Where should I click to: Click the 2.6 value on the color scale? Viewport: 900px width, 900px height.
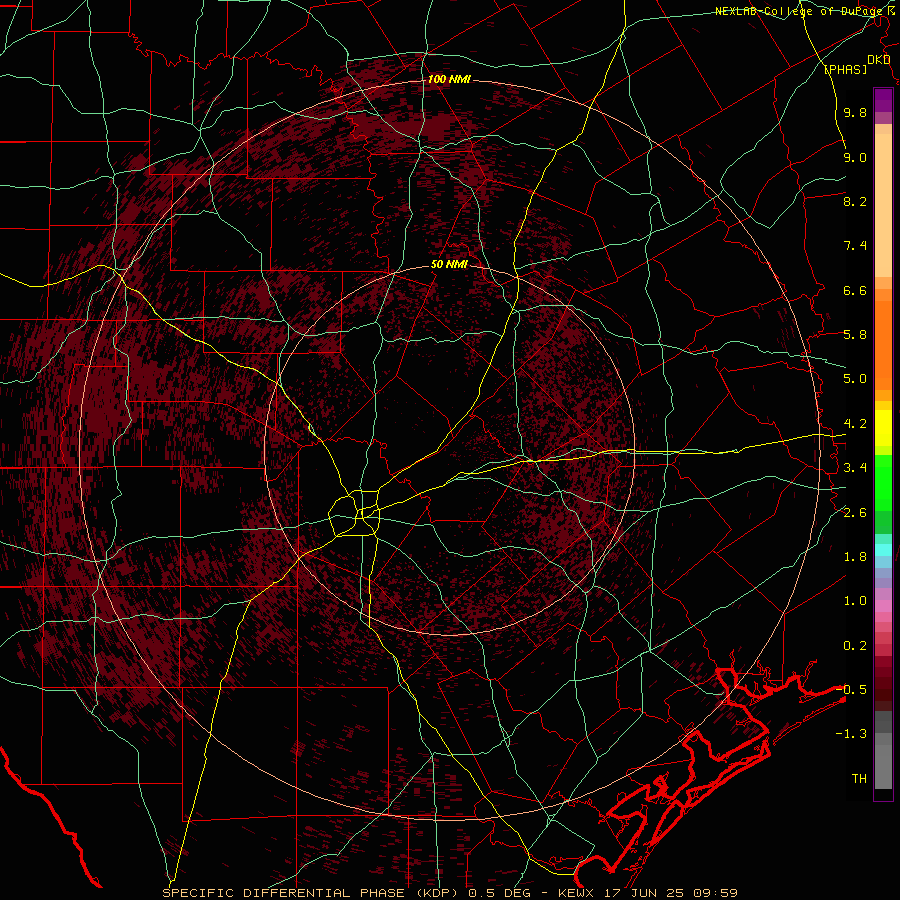(855, 513)
